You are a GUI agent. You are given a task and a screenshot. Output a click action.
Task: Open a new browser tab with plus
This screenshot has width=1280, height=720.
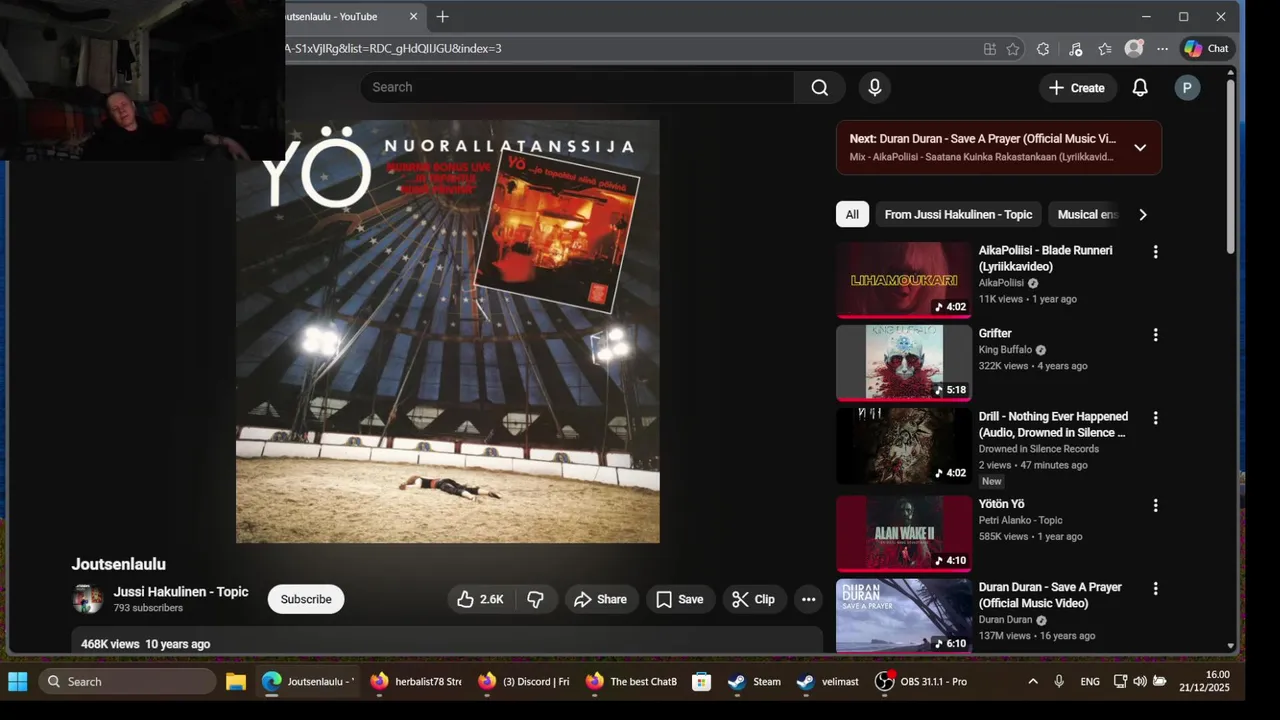click(443, 17)
